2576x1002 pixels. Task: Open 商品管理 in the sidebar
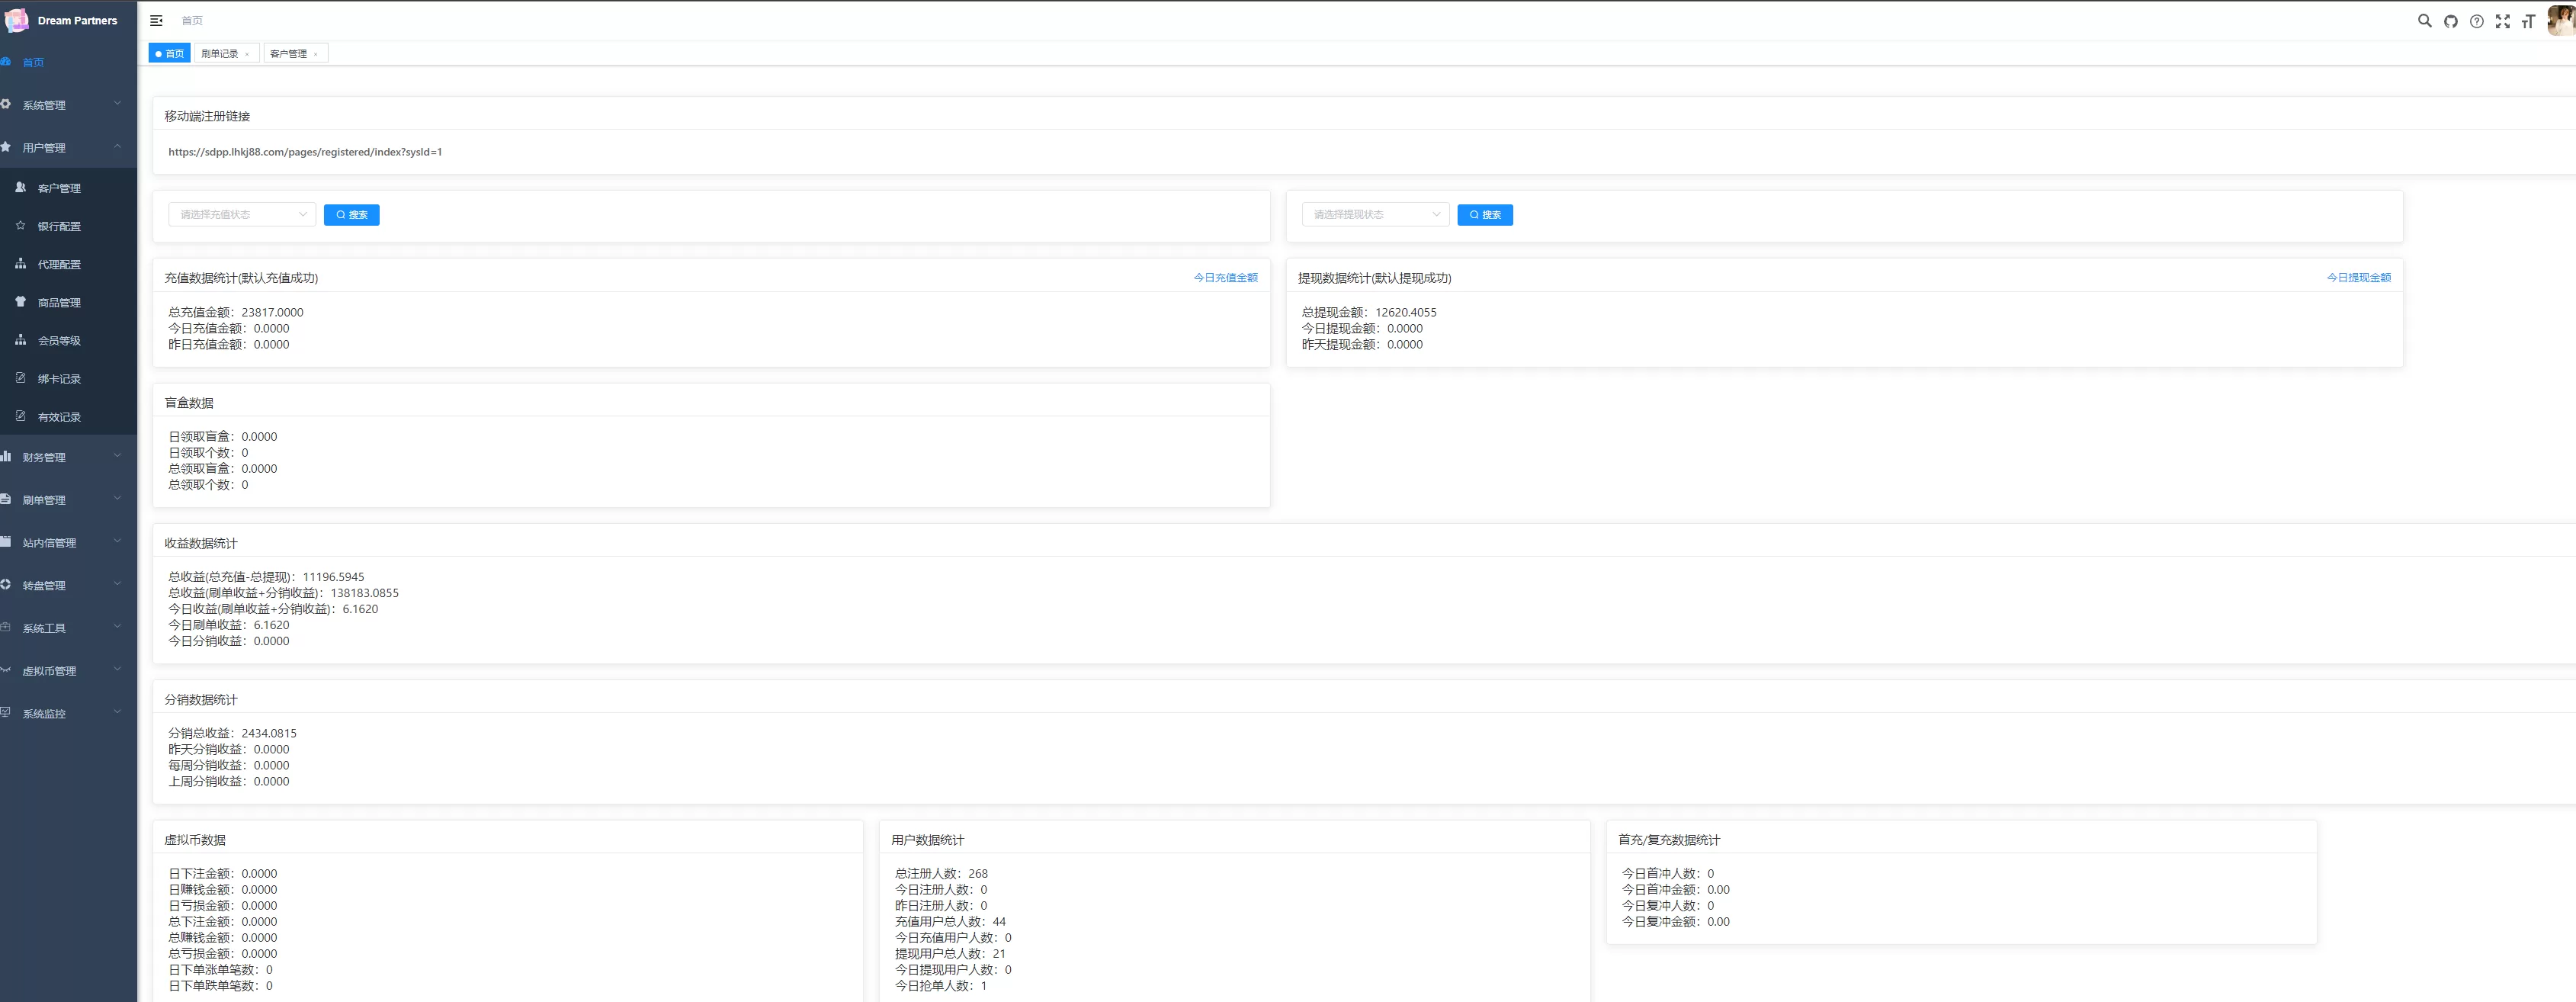[x=59, y=302]
